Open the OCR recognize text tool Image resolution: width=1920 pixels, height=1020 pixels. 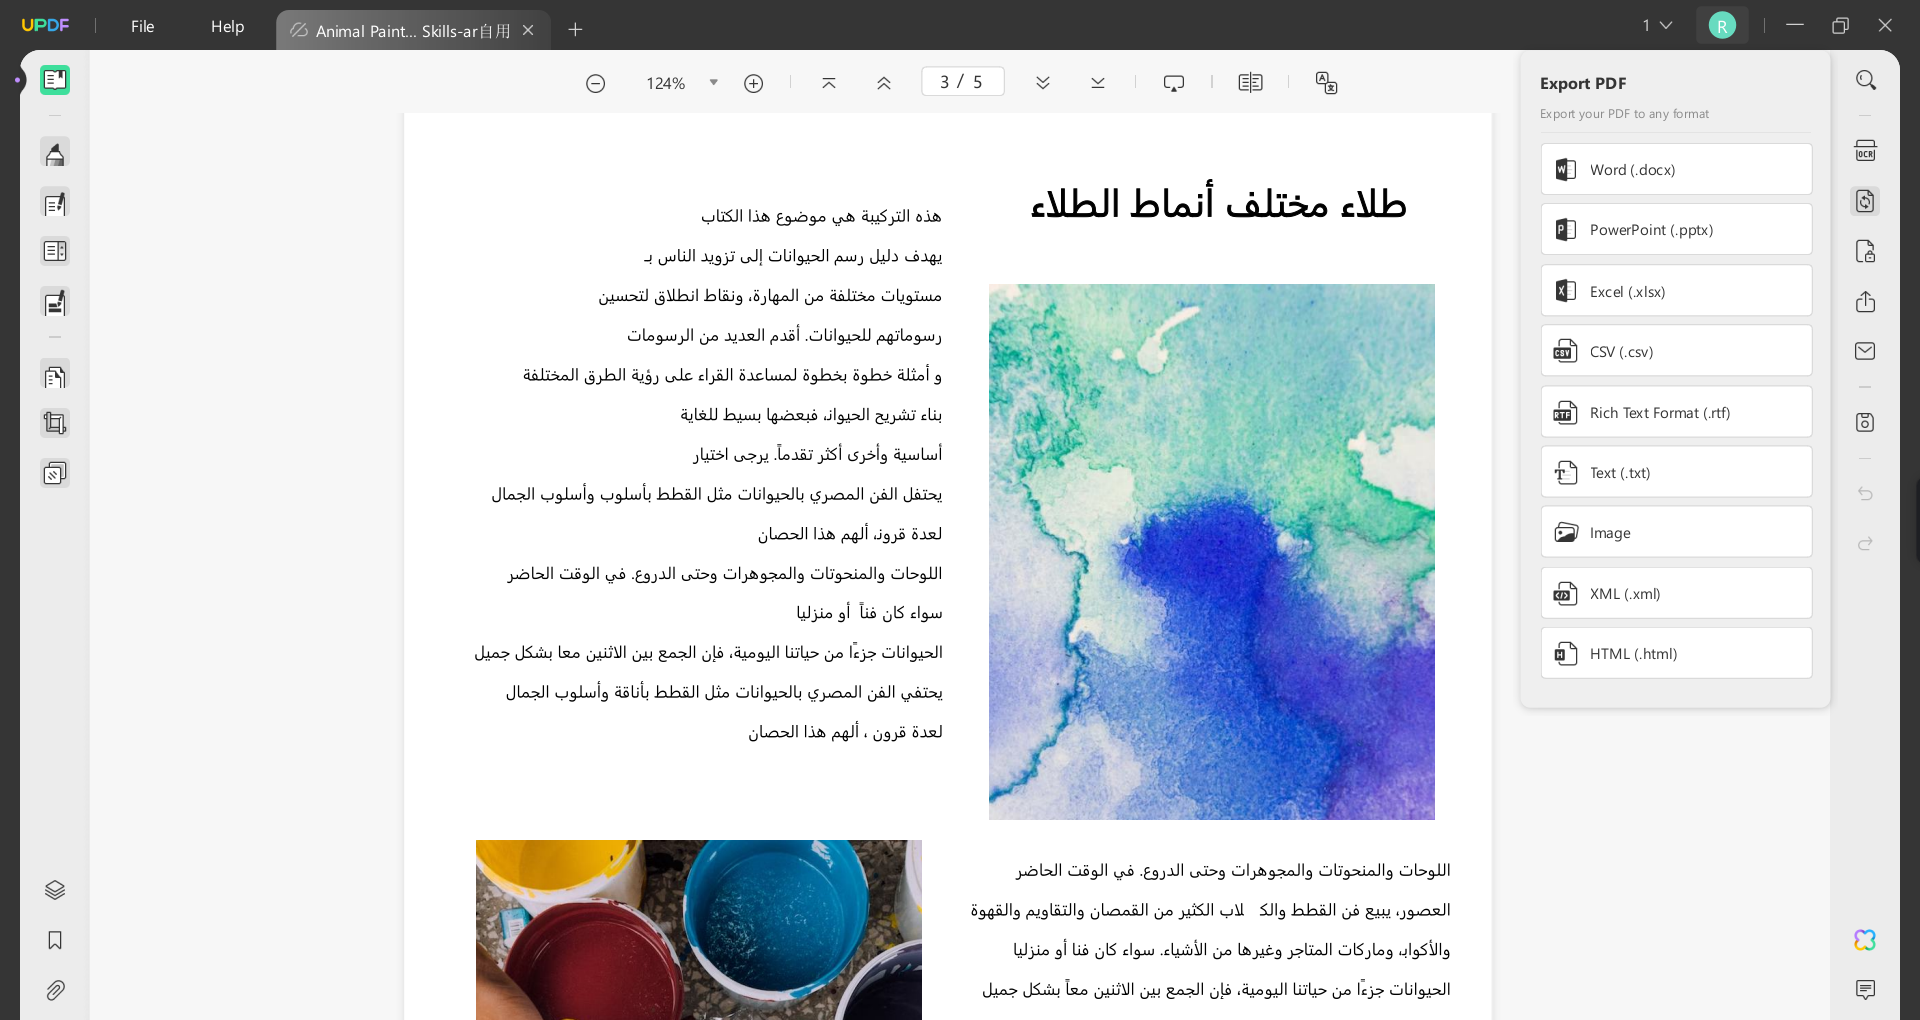click(x=1866, y=151)
